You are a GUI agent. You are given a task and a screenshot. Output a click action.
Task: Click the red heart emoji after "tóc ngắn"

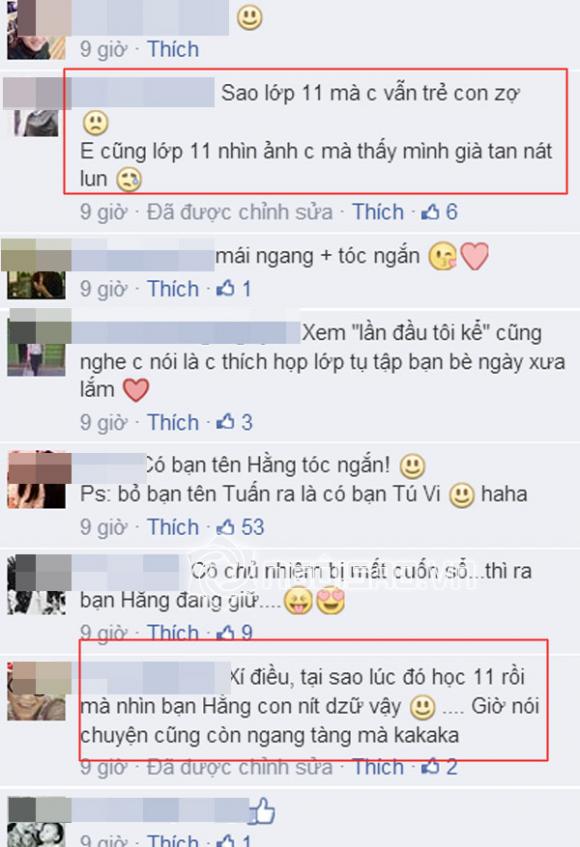point(475,256)
